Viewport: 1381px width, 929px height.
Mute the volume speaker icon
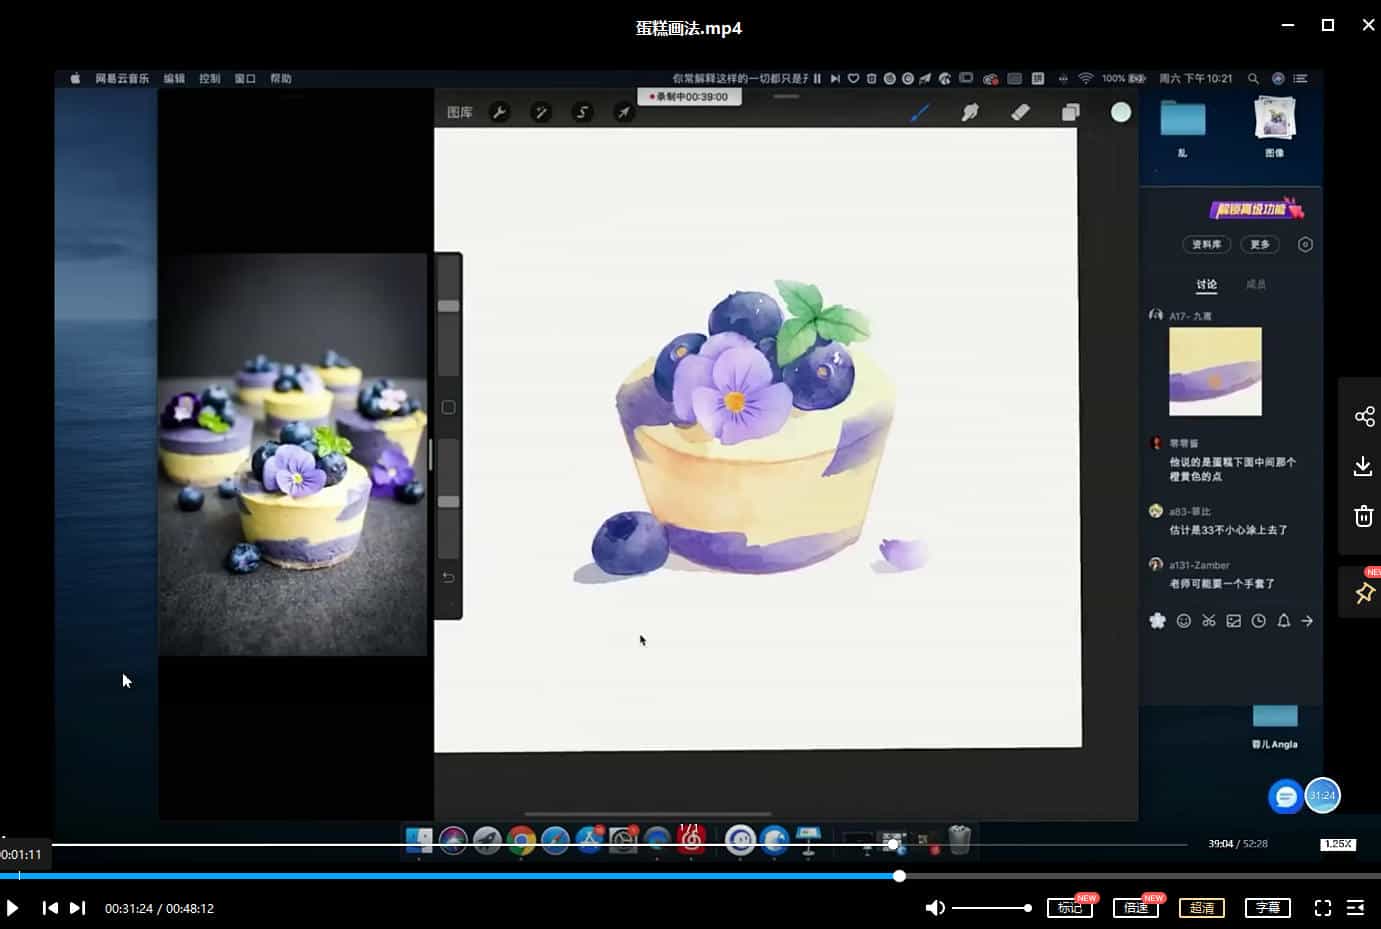(935, 908)
